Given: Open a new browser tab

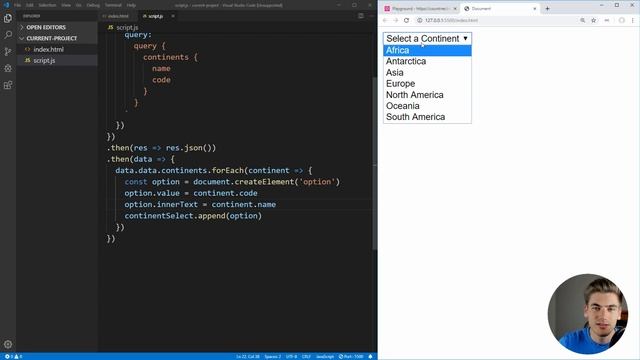Looking at the screenshot, I should (x=547, y=8).
